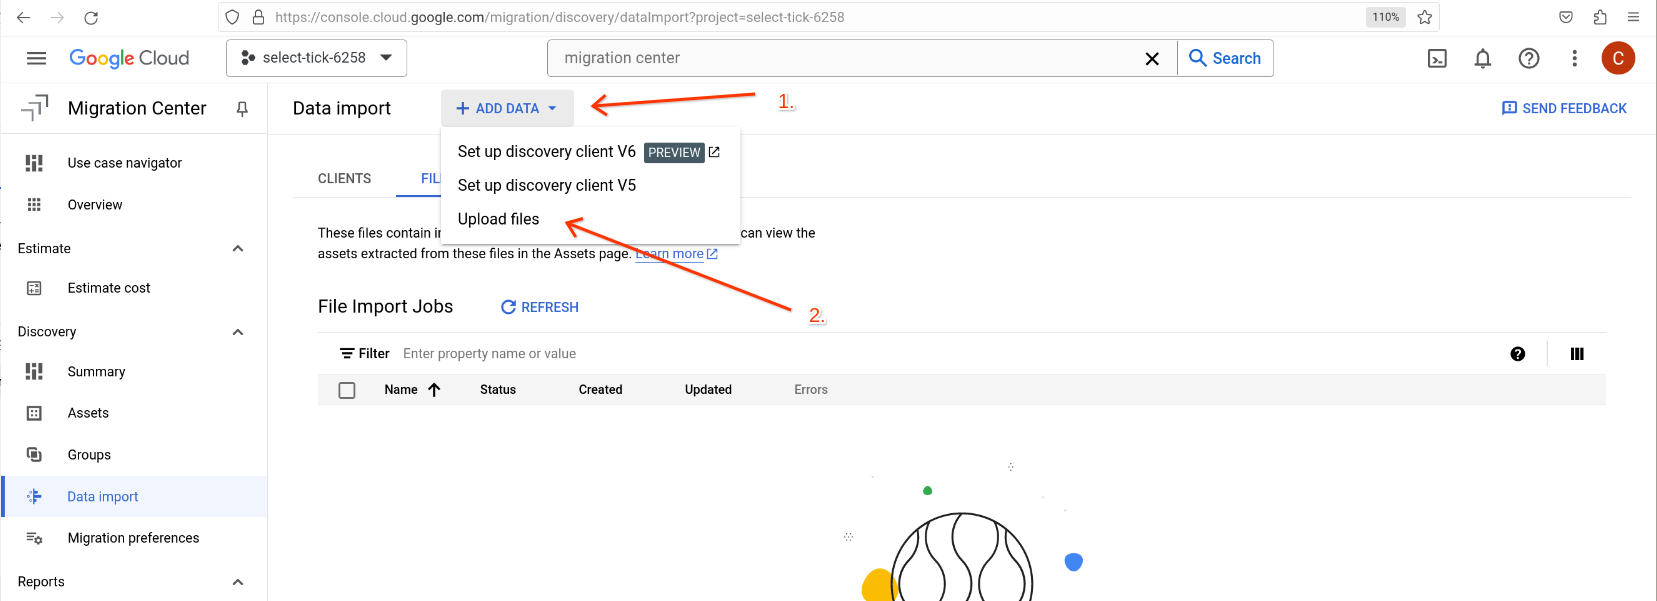Open the ADD DATA dropdown

tap(507, 108)
